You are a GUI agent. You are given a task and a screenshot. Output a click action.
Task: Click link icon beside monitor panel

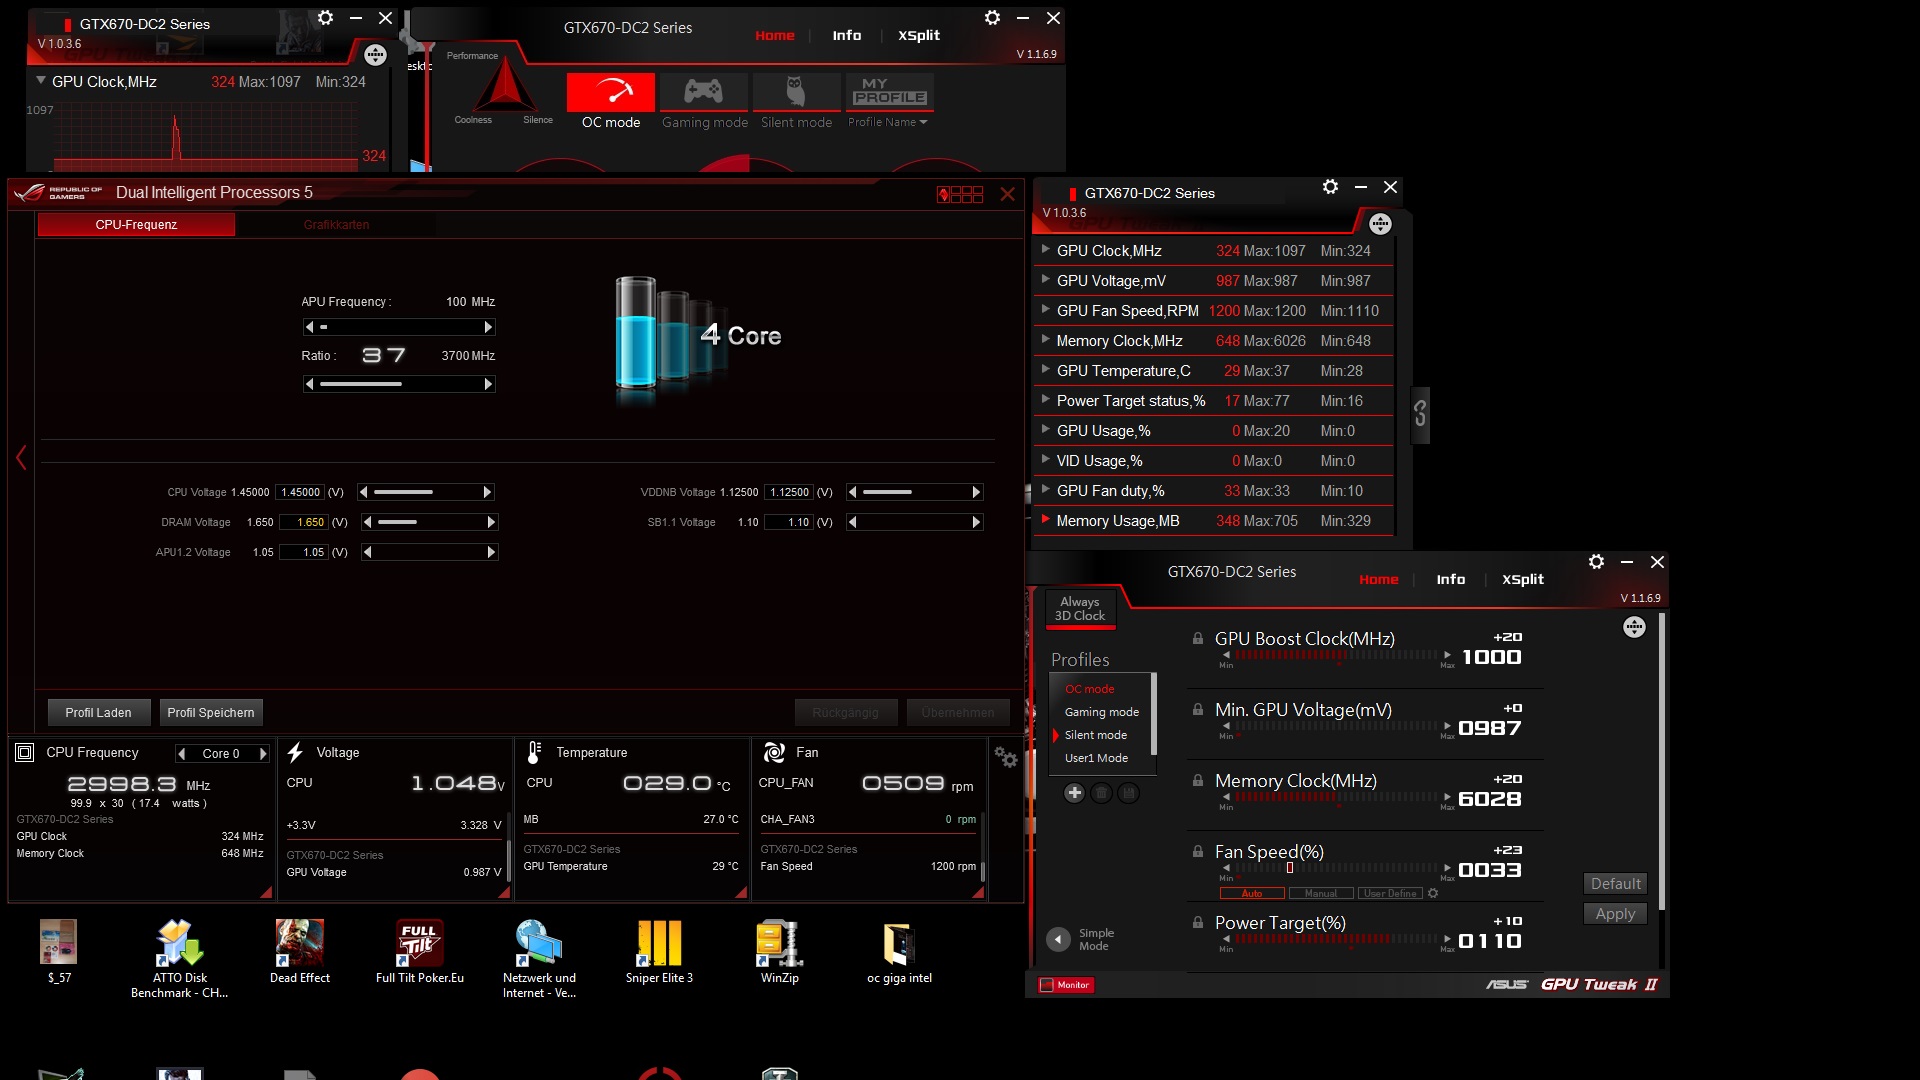(x=1420, y=413)
